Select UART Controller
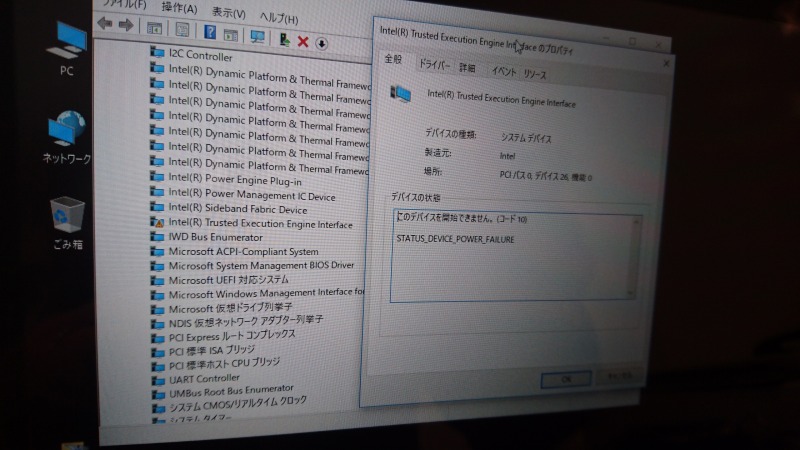 click(x=204, y=379)
